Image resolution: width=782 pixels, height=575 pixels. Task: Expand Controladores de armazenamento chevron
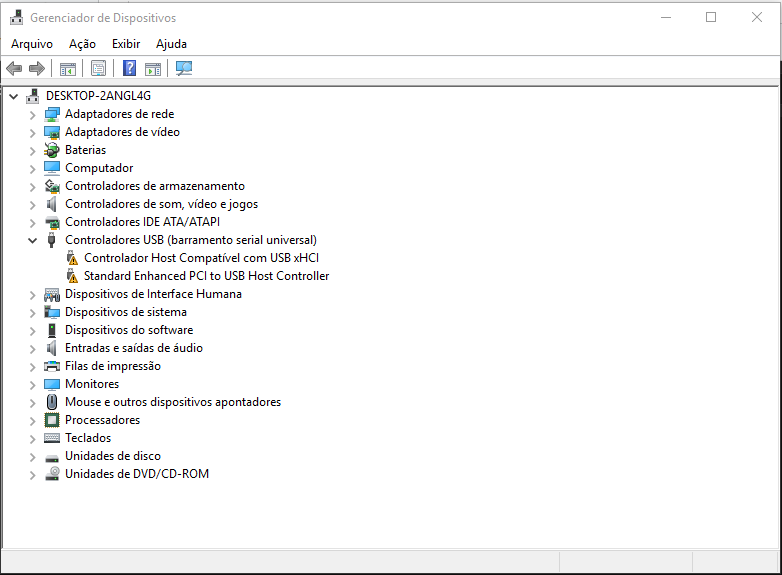(32, 187)
